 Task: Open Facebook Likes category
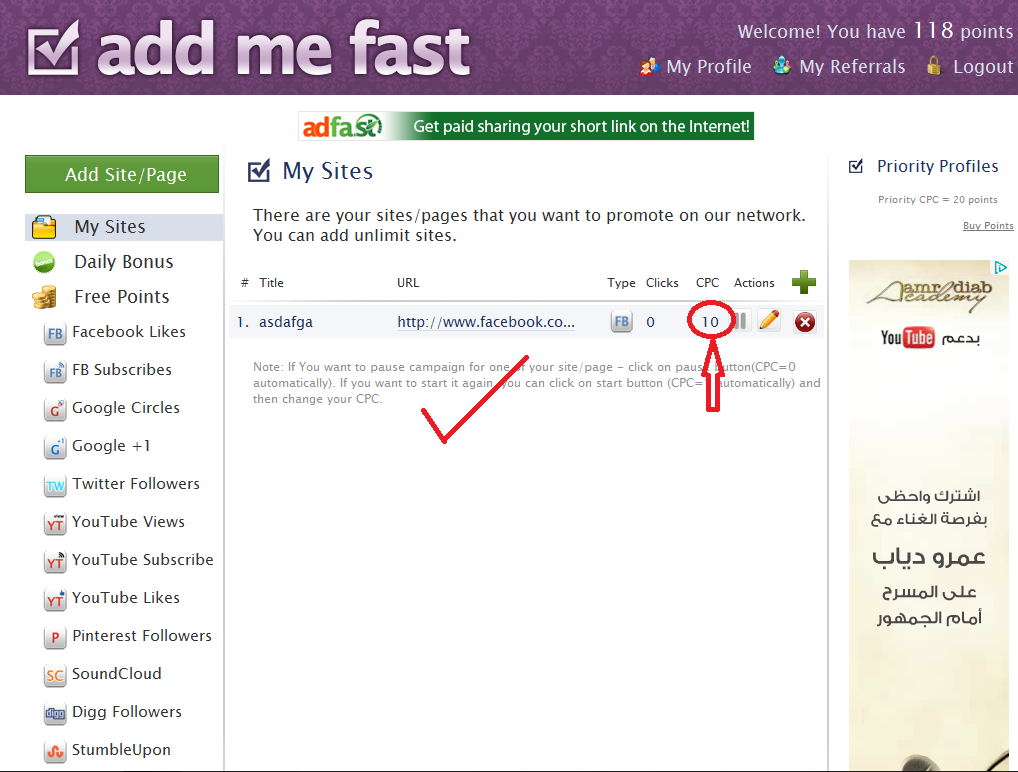[x=129, y=332]
